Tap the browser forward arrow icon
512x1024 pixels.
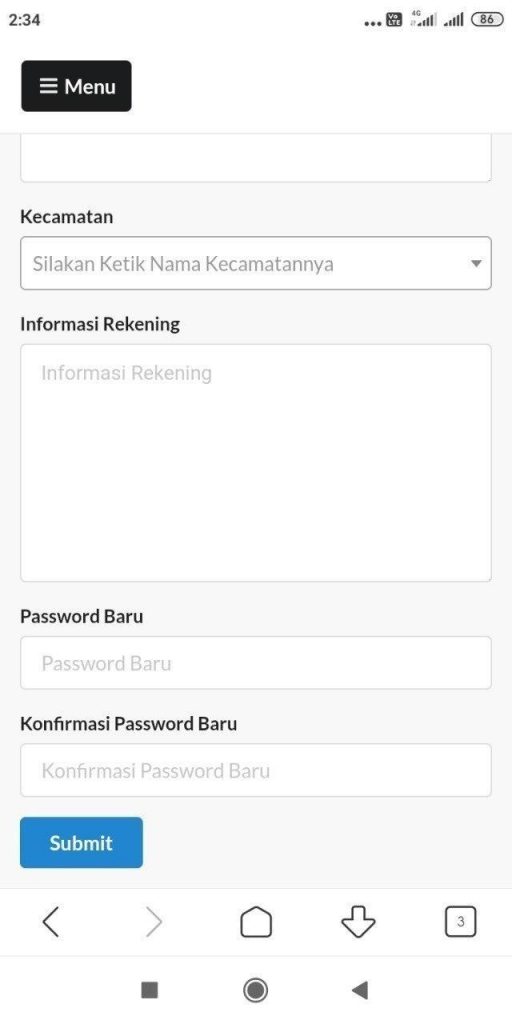coord(153,922)
